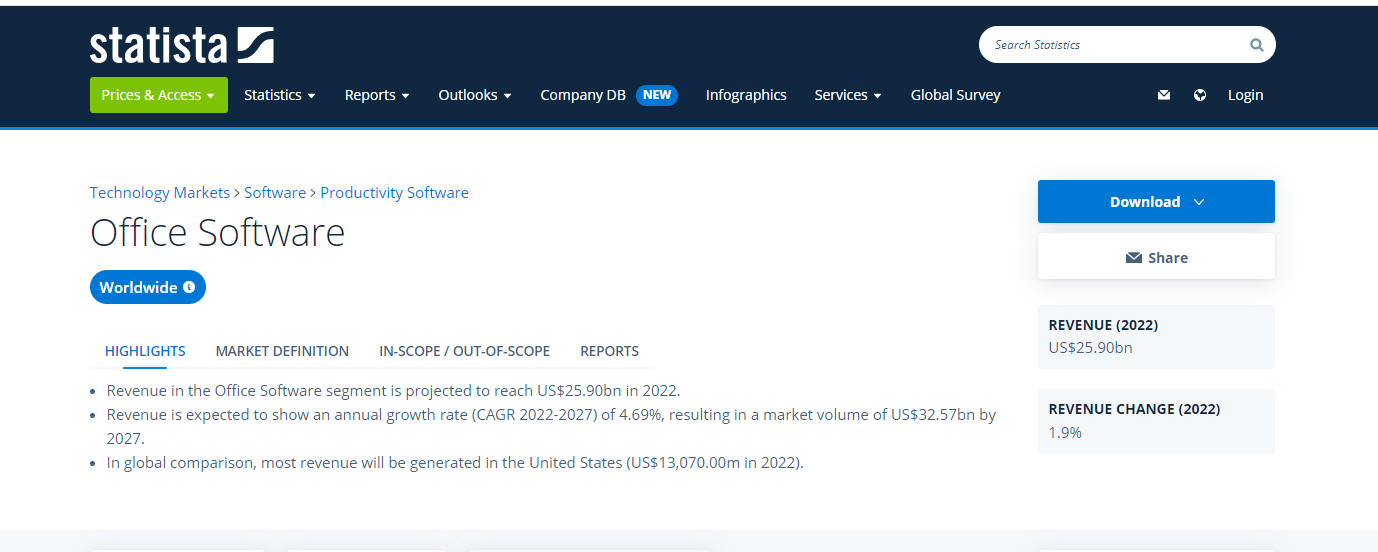Open the Prices & Access dropdown
Screen dimensions: 1378x552
tap(158, 95)
